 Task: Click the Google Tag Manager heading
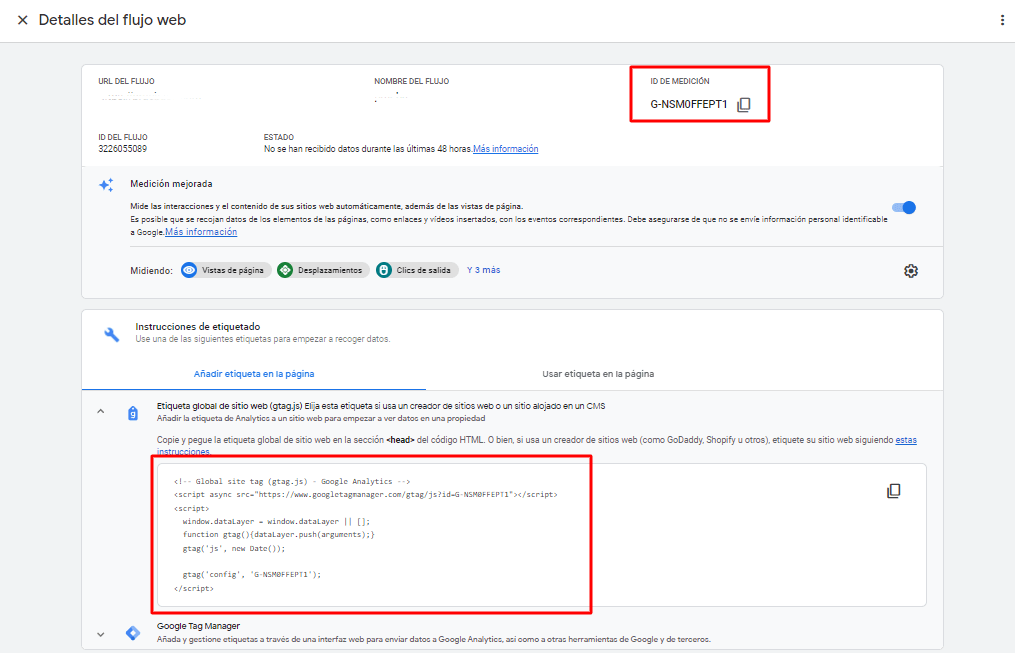[x=198, y=626]
